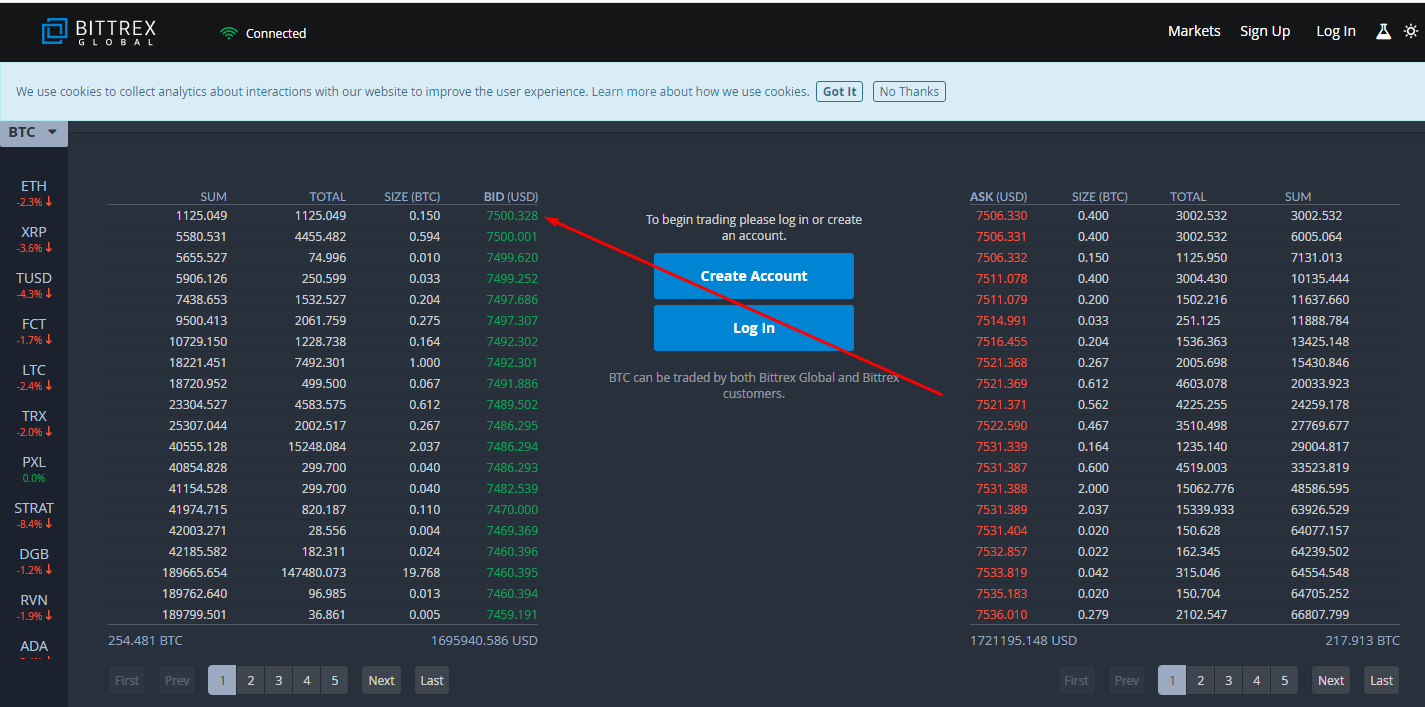Click Prev under the bids table
1425x707 pixels.
pyautogui.click(x=177, y=680)
